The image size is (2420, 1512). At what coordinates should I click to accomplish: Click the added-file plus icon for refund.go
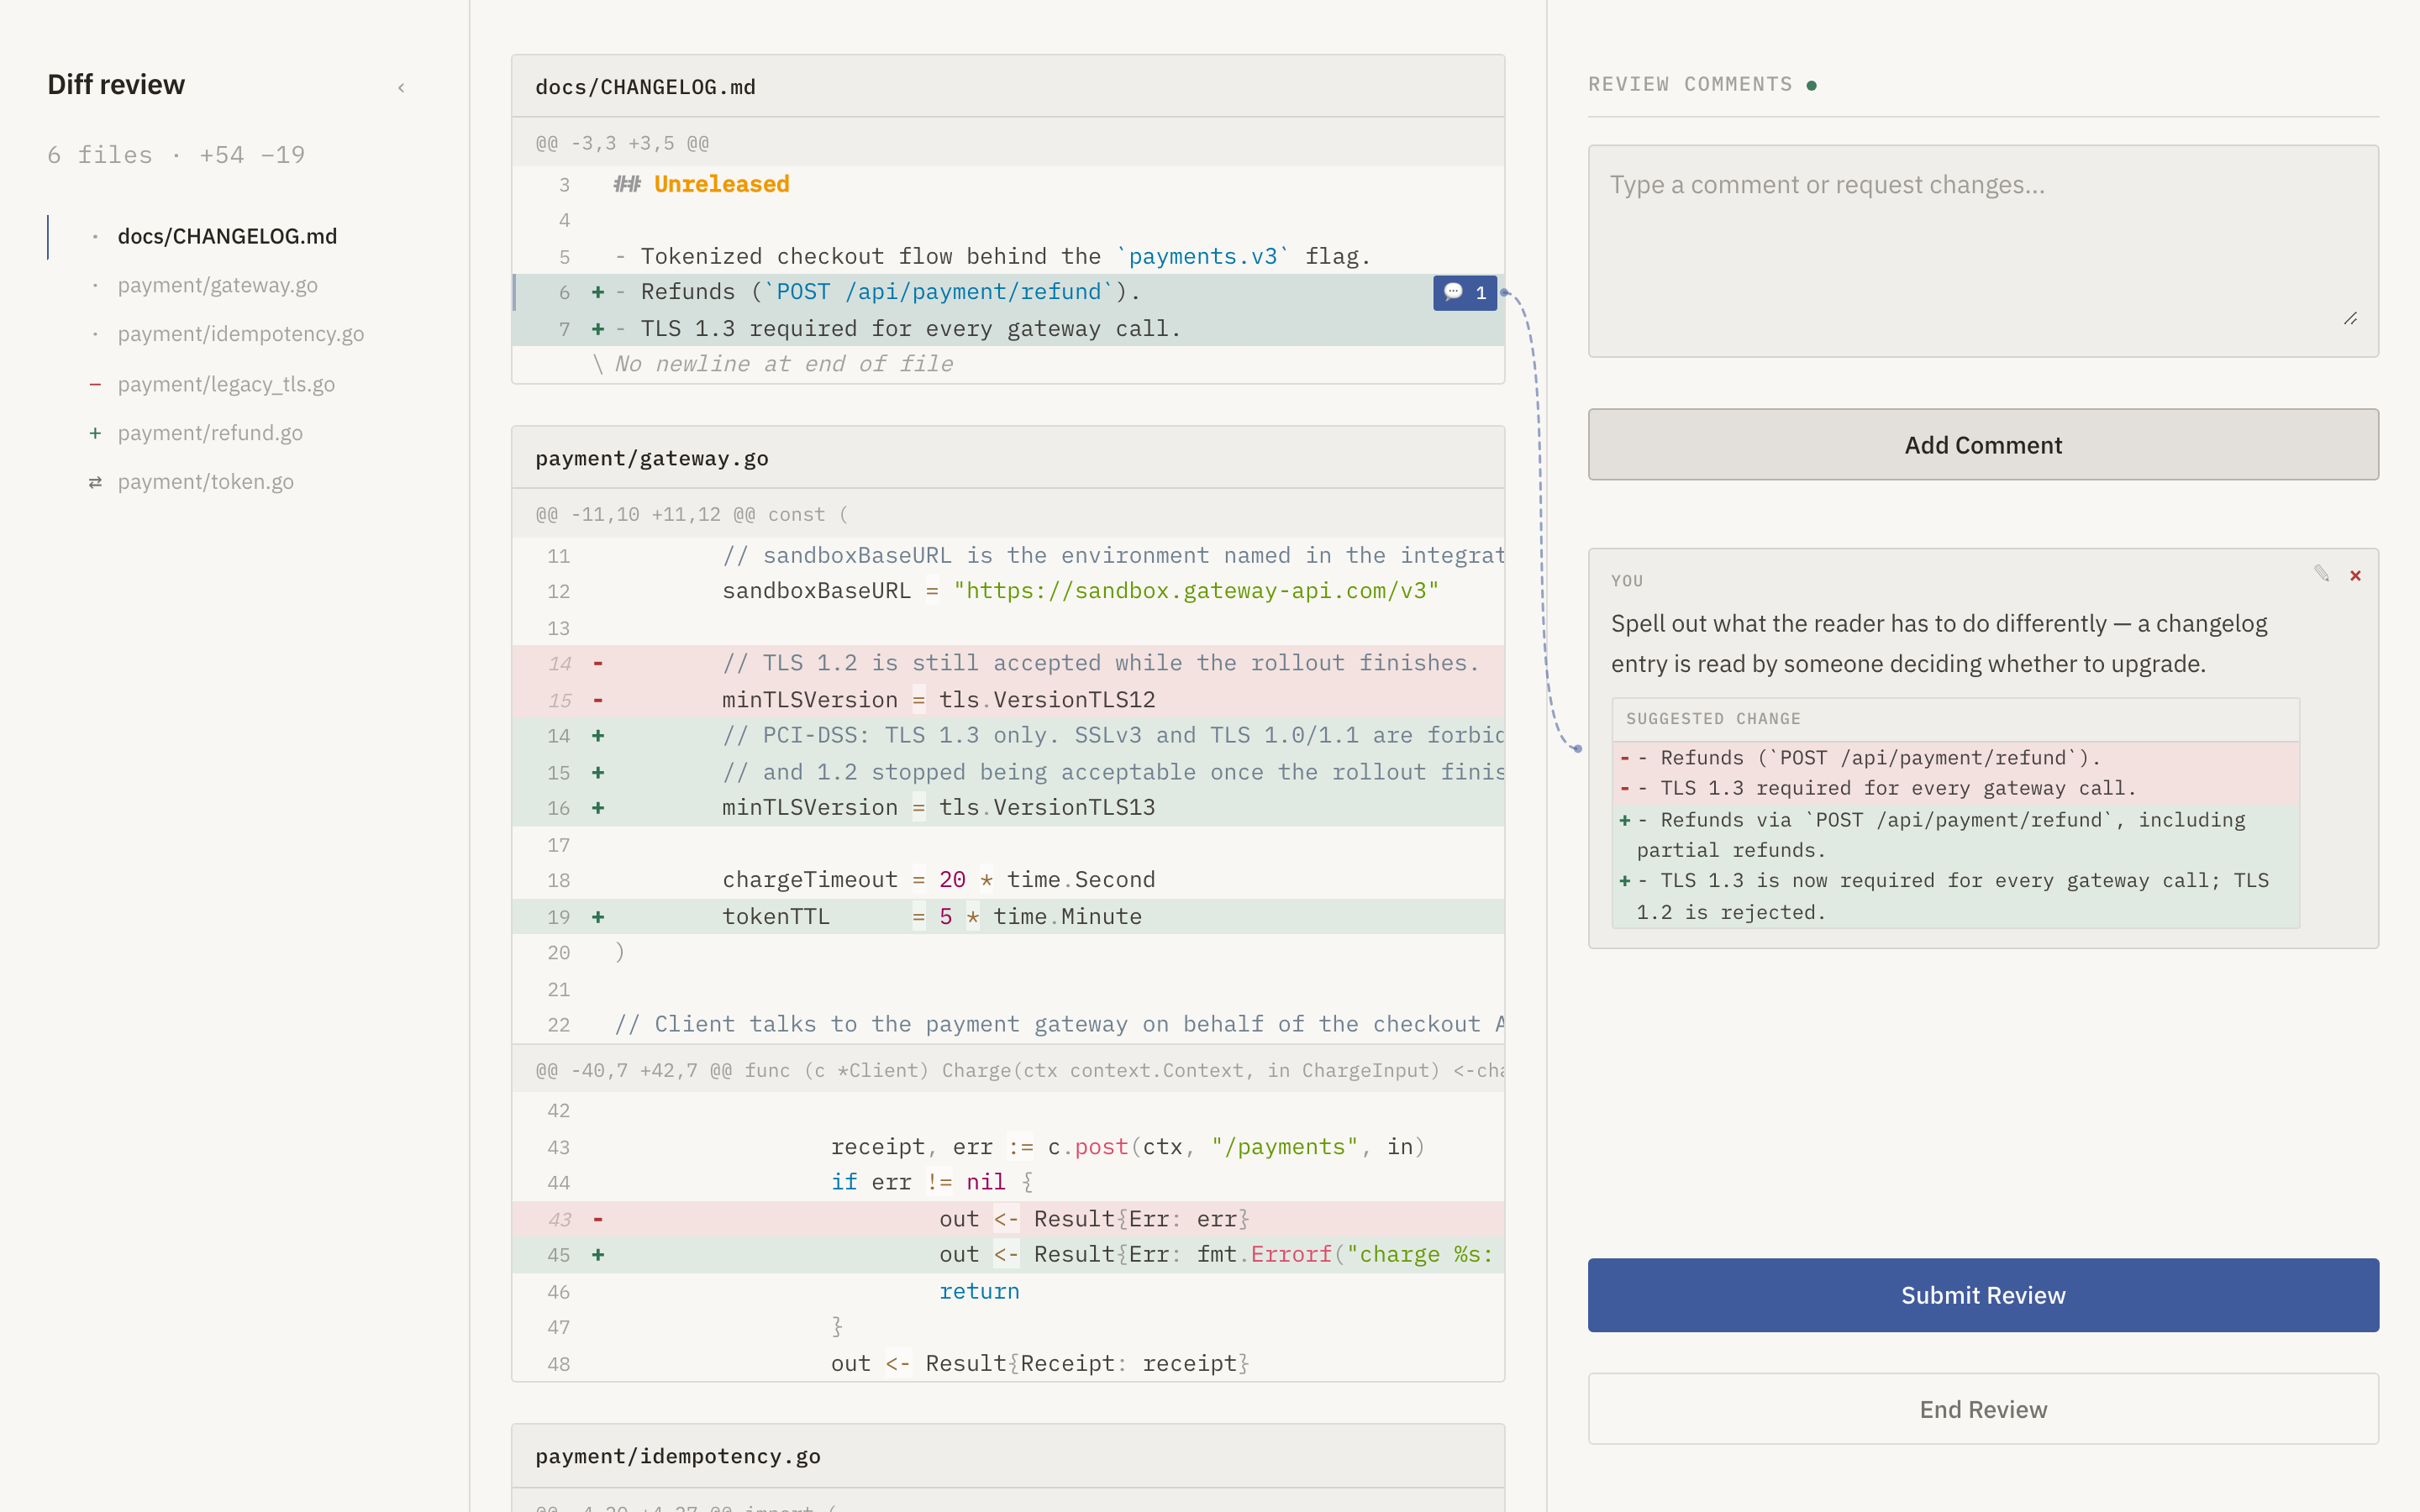pyautogui.click(x=95, y=433)
